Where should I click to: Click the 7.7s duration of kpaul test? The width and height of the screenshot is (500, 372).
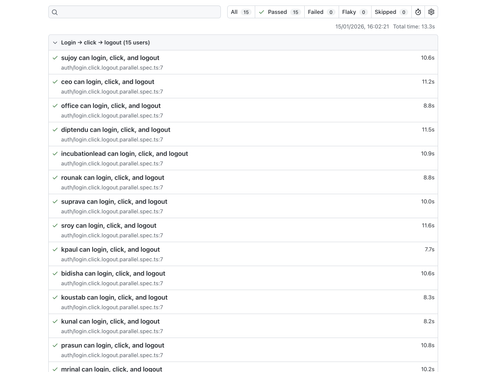[430, 250]
